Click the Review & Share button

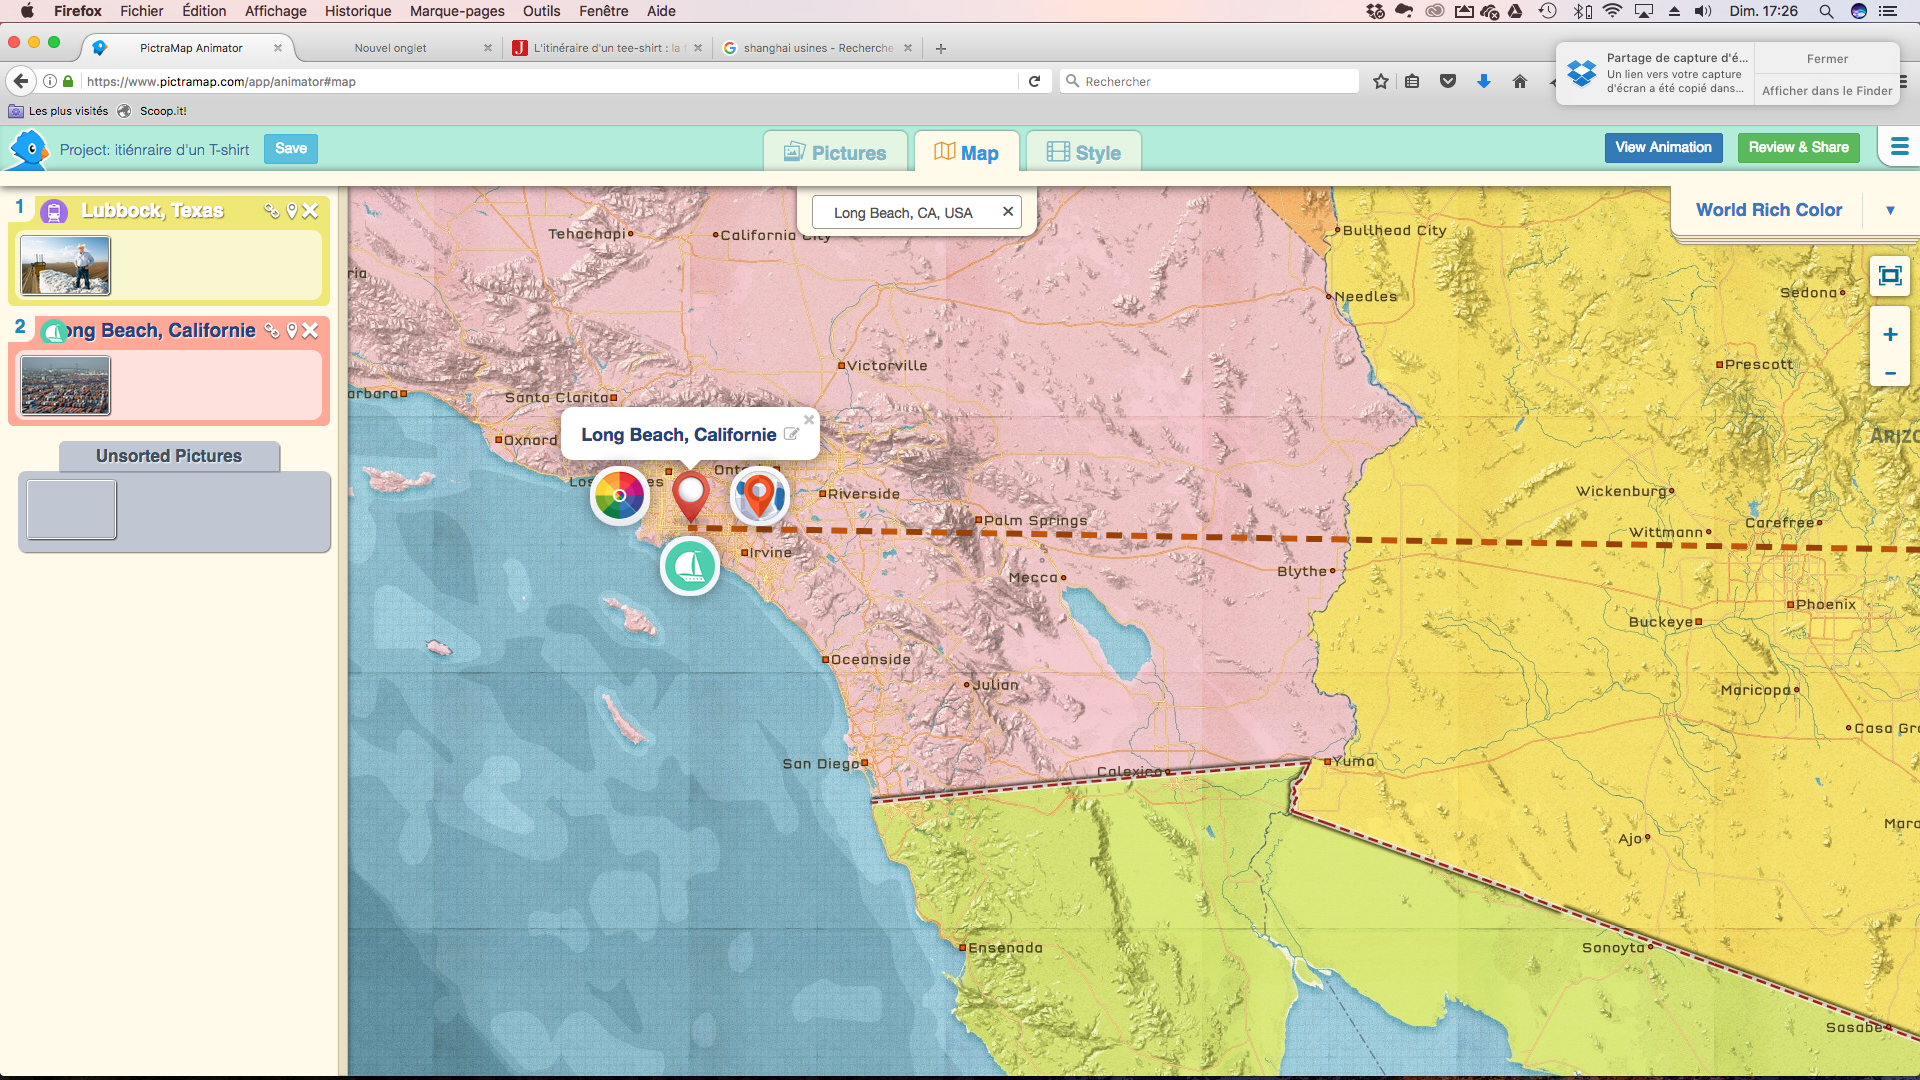[1798, 148]
